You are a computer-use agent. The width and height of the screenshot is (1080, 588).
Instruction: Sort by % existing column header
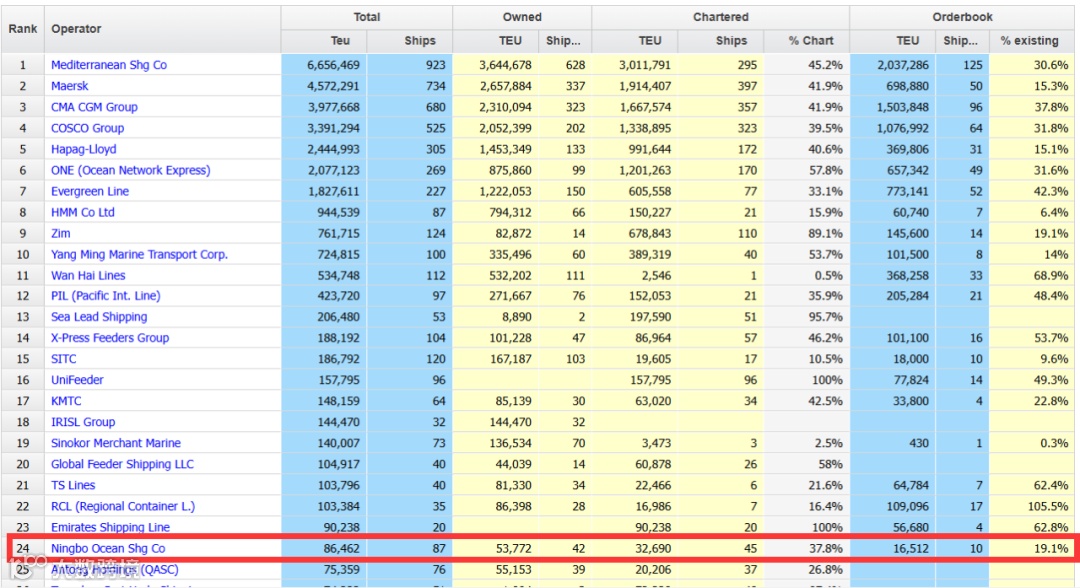tap(1032, 41)
